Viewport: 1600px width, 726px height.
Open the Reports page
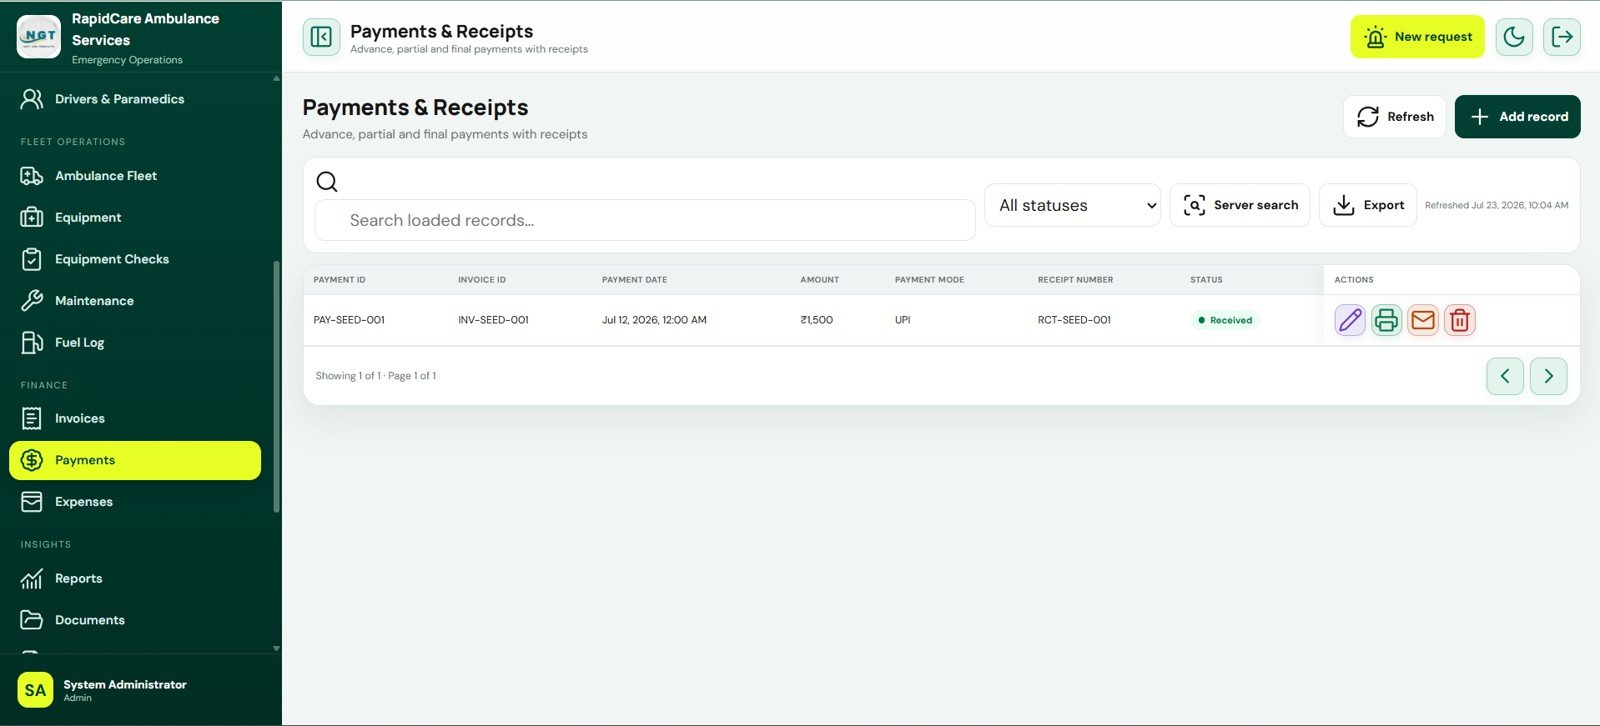pos(135,579)
